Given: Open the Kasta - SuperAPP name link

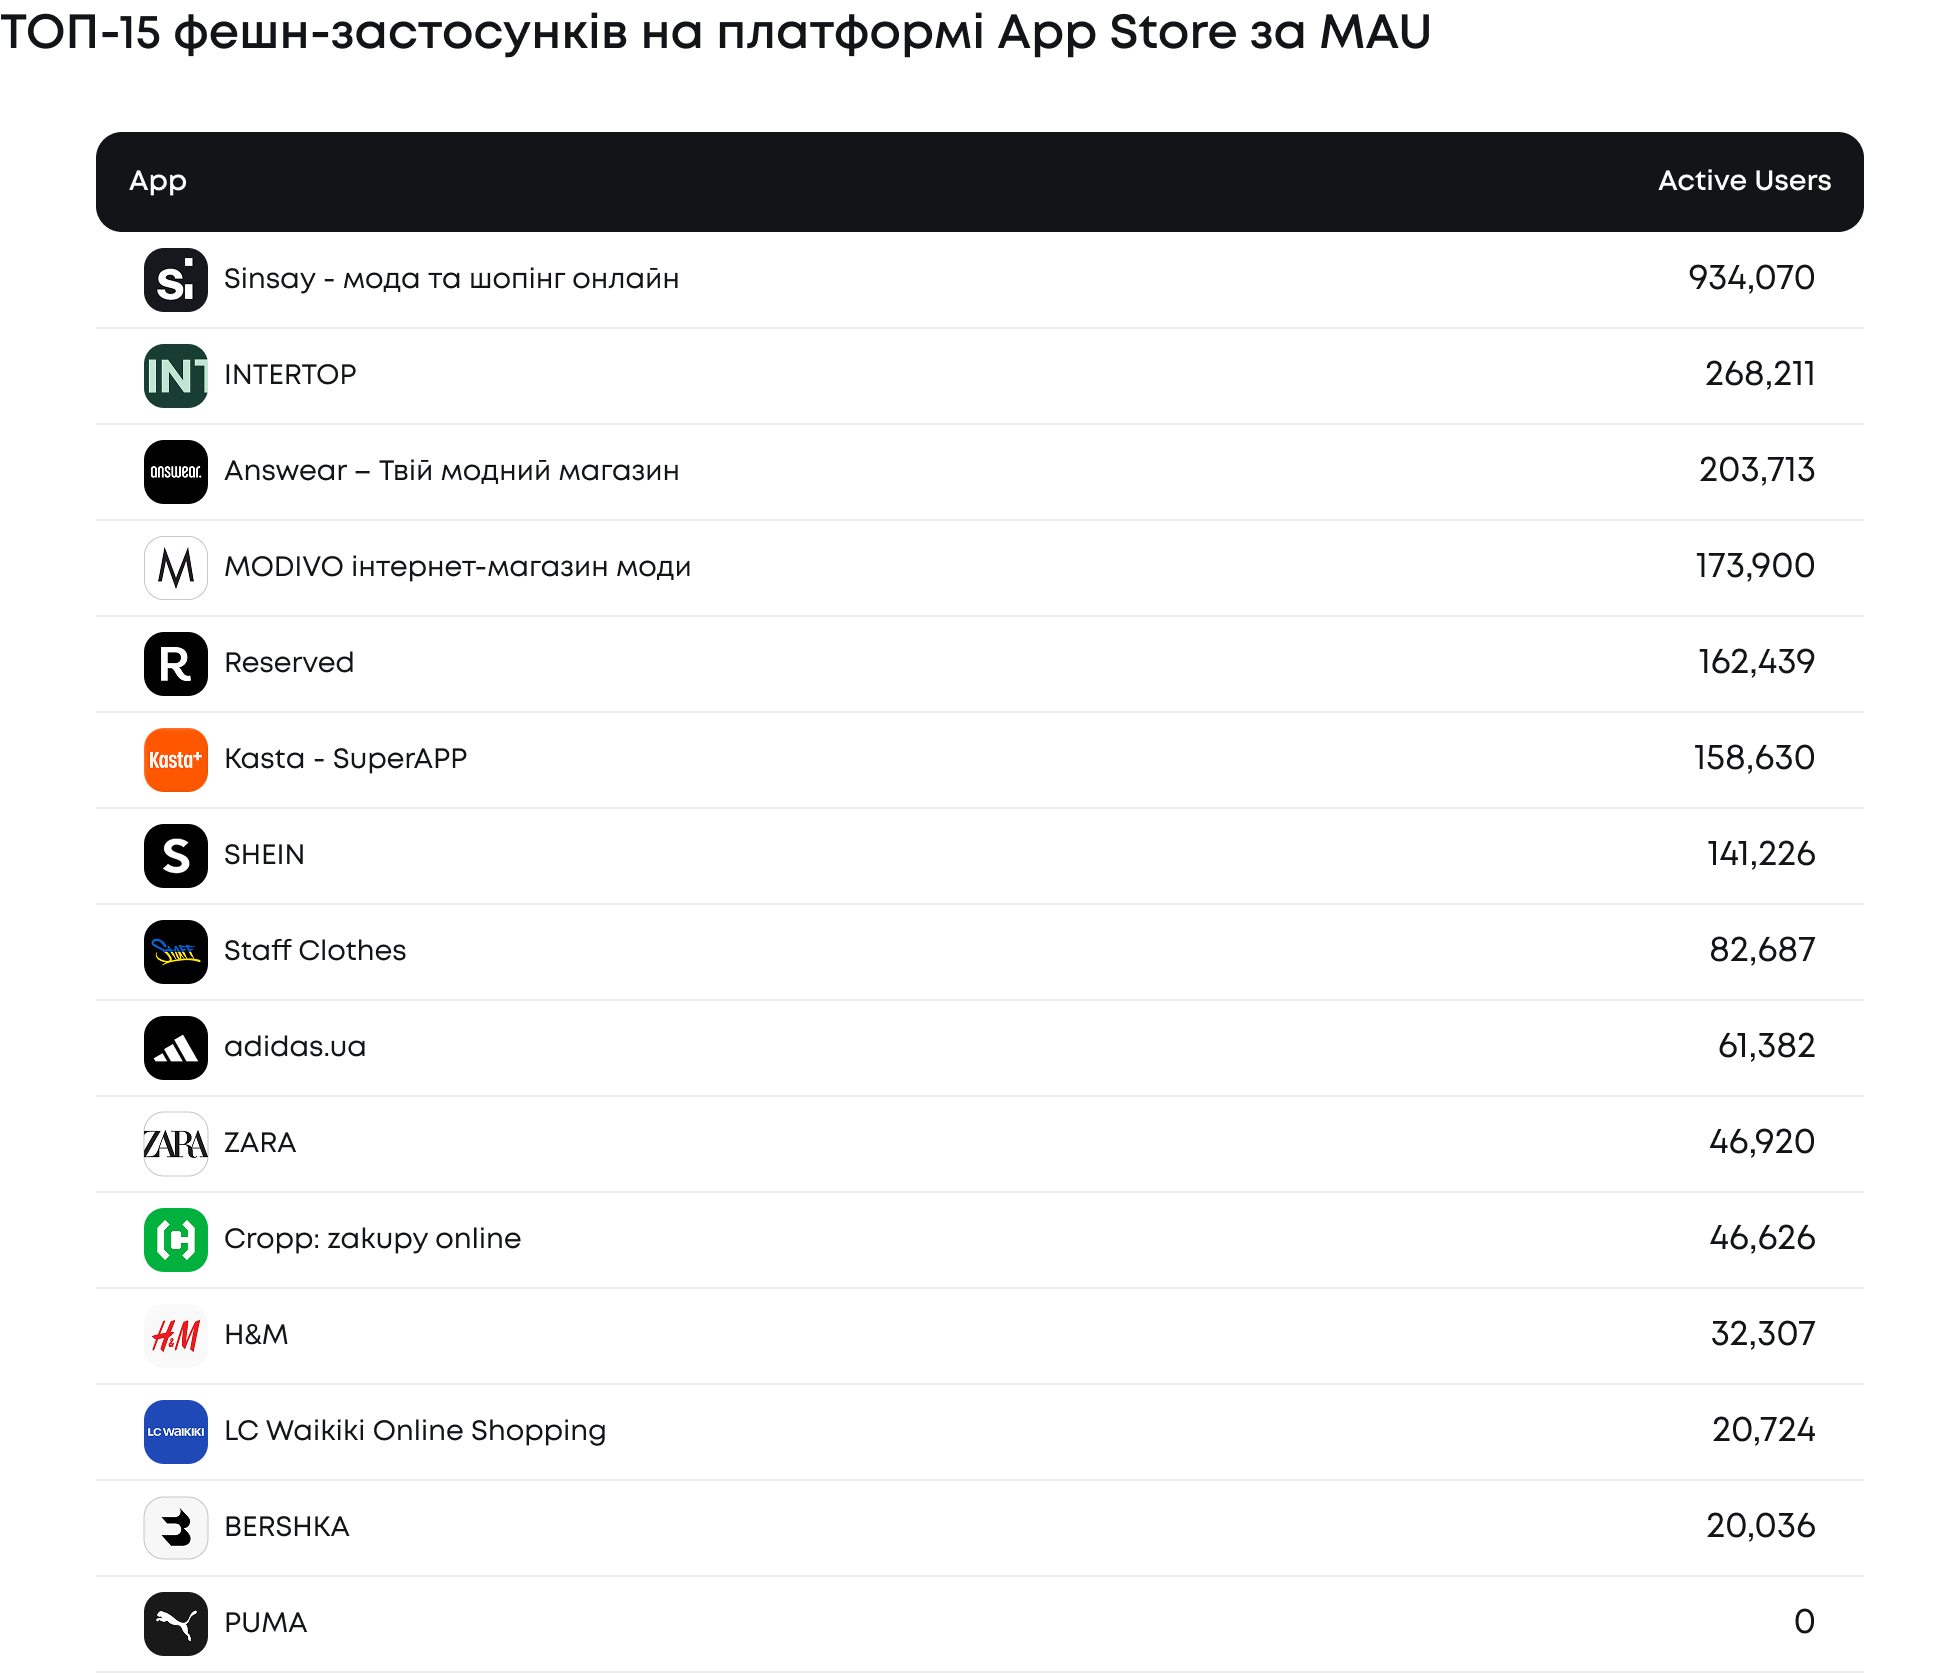Looking at the screenshot, I should pyautogui.click(x=346, y=759).
